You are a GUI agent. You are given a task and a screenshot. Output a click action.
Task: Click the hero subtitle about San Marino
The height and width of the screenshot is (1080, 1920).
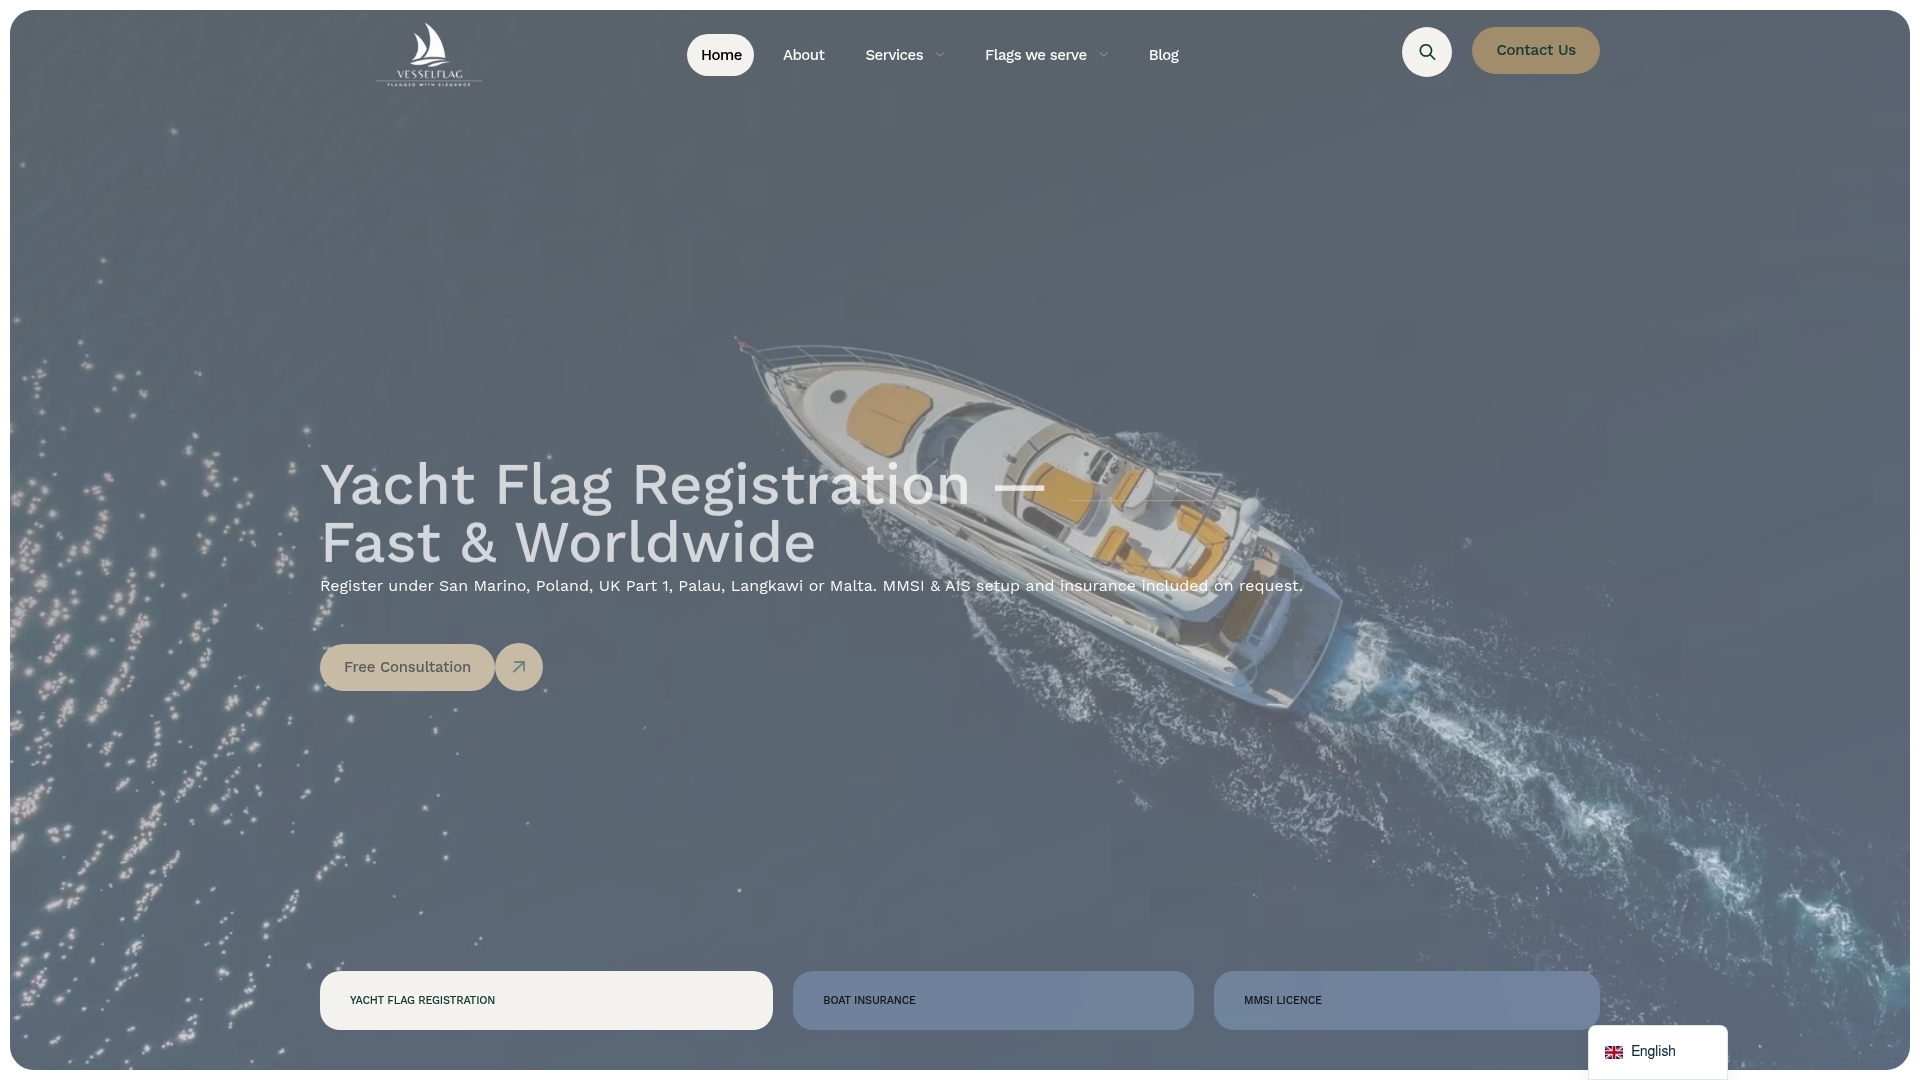click(x=811, y=586)
